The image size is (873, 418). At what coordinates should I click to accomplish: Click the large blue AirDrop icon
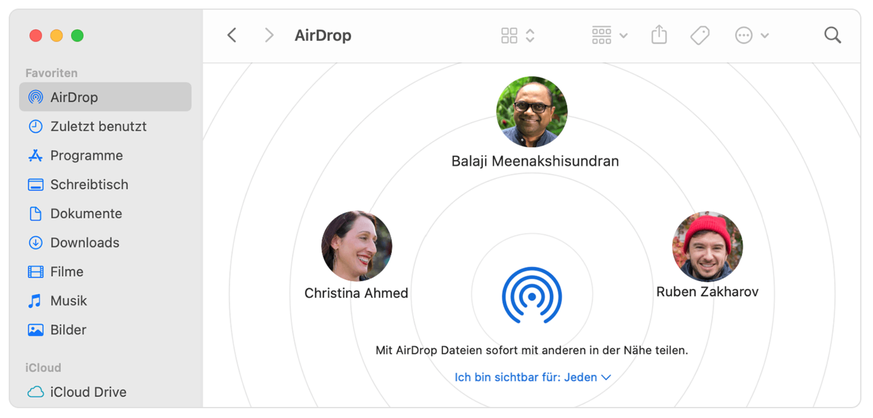(532, 296)
